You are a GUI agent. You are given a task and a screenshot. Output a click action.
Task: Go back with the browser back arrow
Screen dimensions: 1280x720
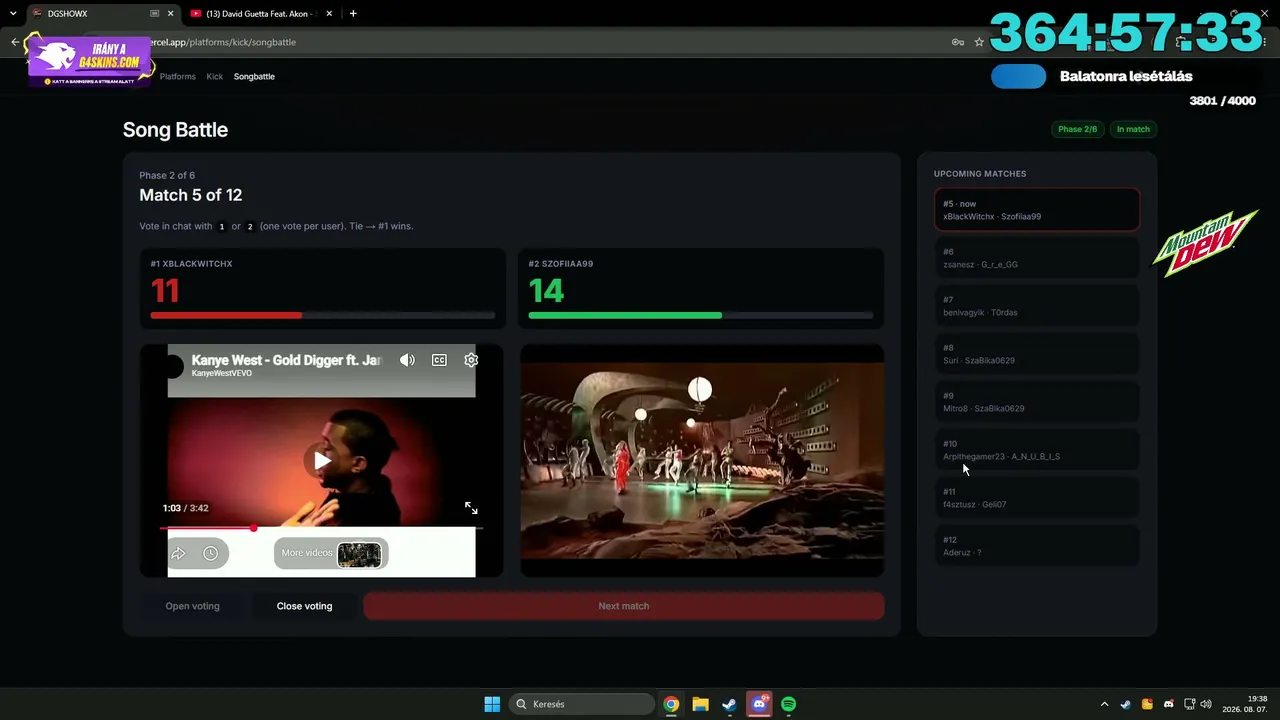15,42
